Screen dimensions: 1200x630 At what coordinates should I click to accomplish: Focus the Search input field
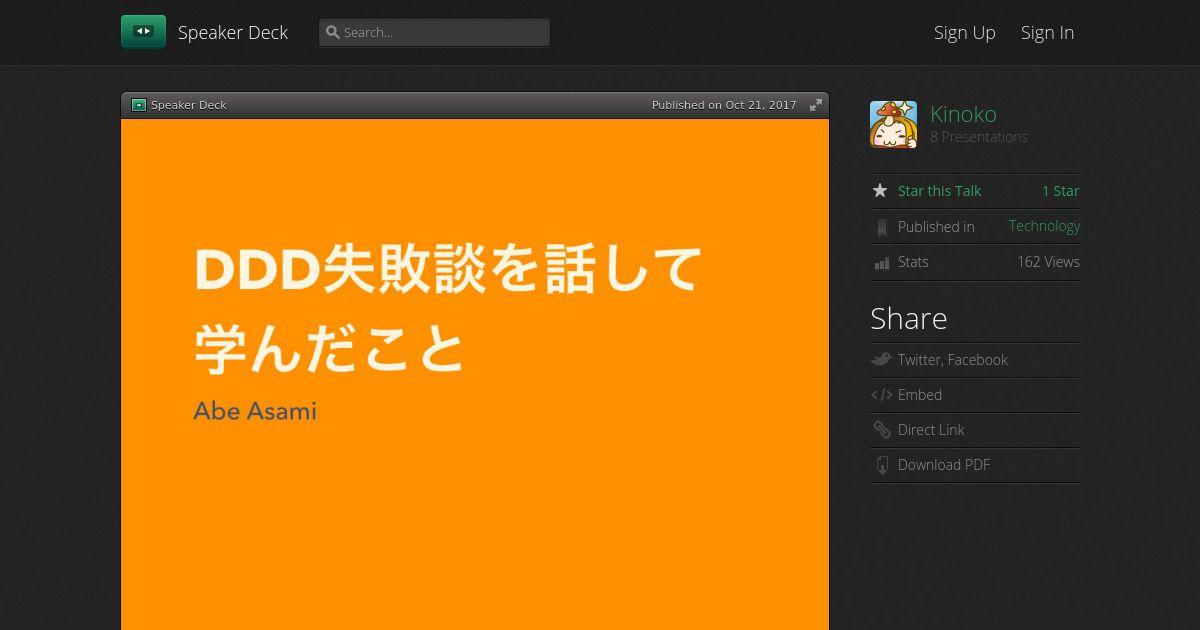[x=434, y=32]
